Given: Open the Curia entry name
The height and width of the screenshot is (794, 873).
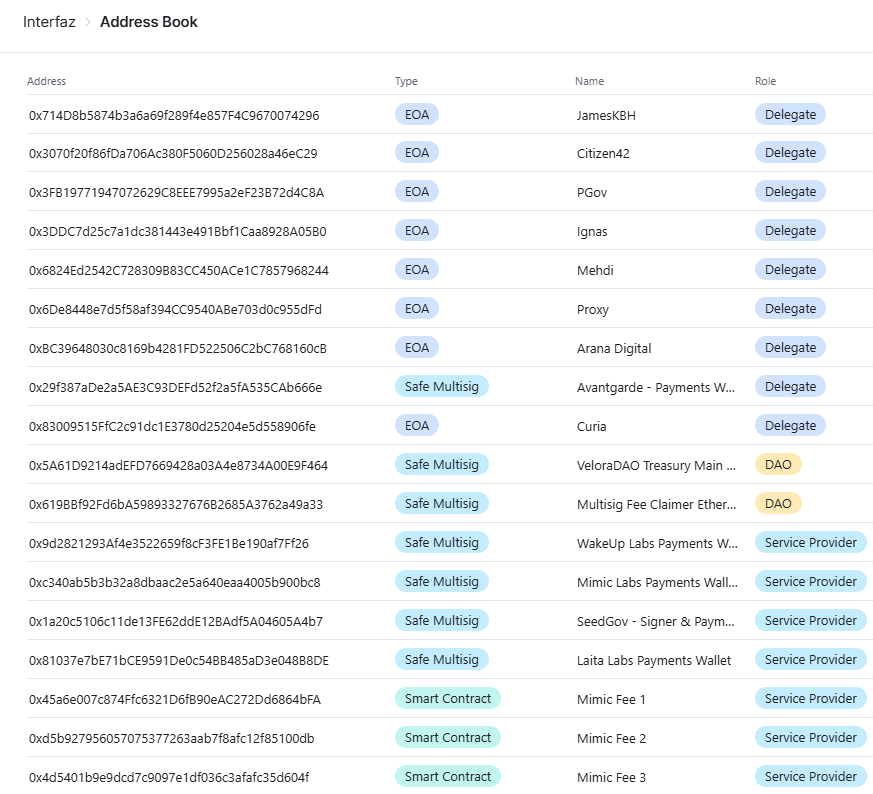Looking at the screenshot, I should tap(591, 427).
